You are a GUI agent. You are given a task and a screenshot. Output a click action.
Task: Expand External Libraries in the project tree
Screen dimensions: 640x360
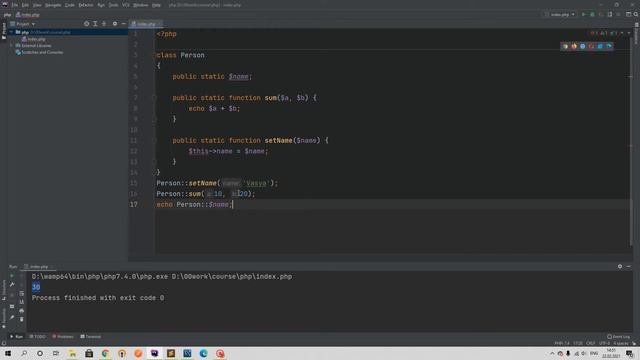[x=11, y=46]
